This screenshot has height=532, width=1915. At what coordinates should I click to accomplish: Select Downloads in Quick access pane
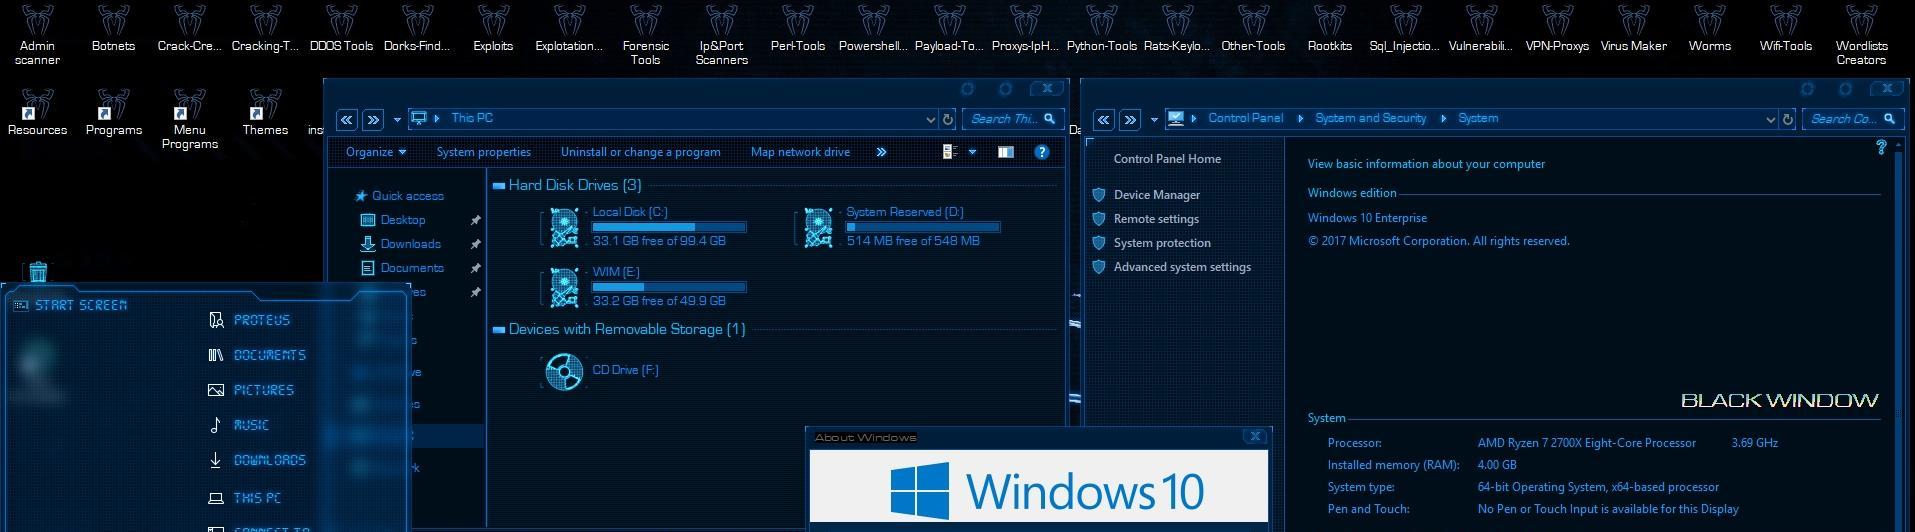point(410,244)
